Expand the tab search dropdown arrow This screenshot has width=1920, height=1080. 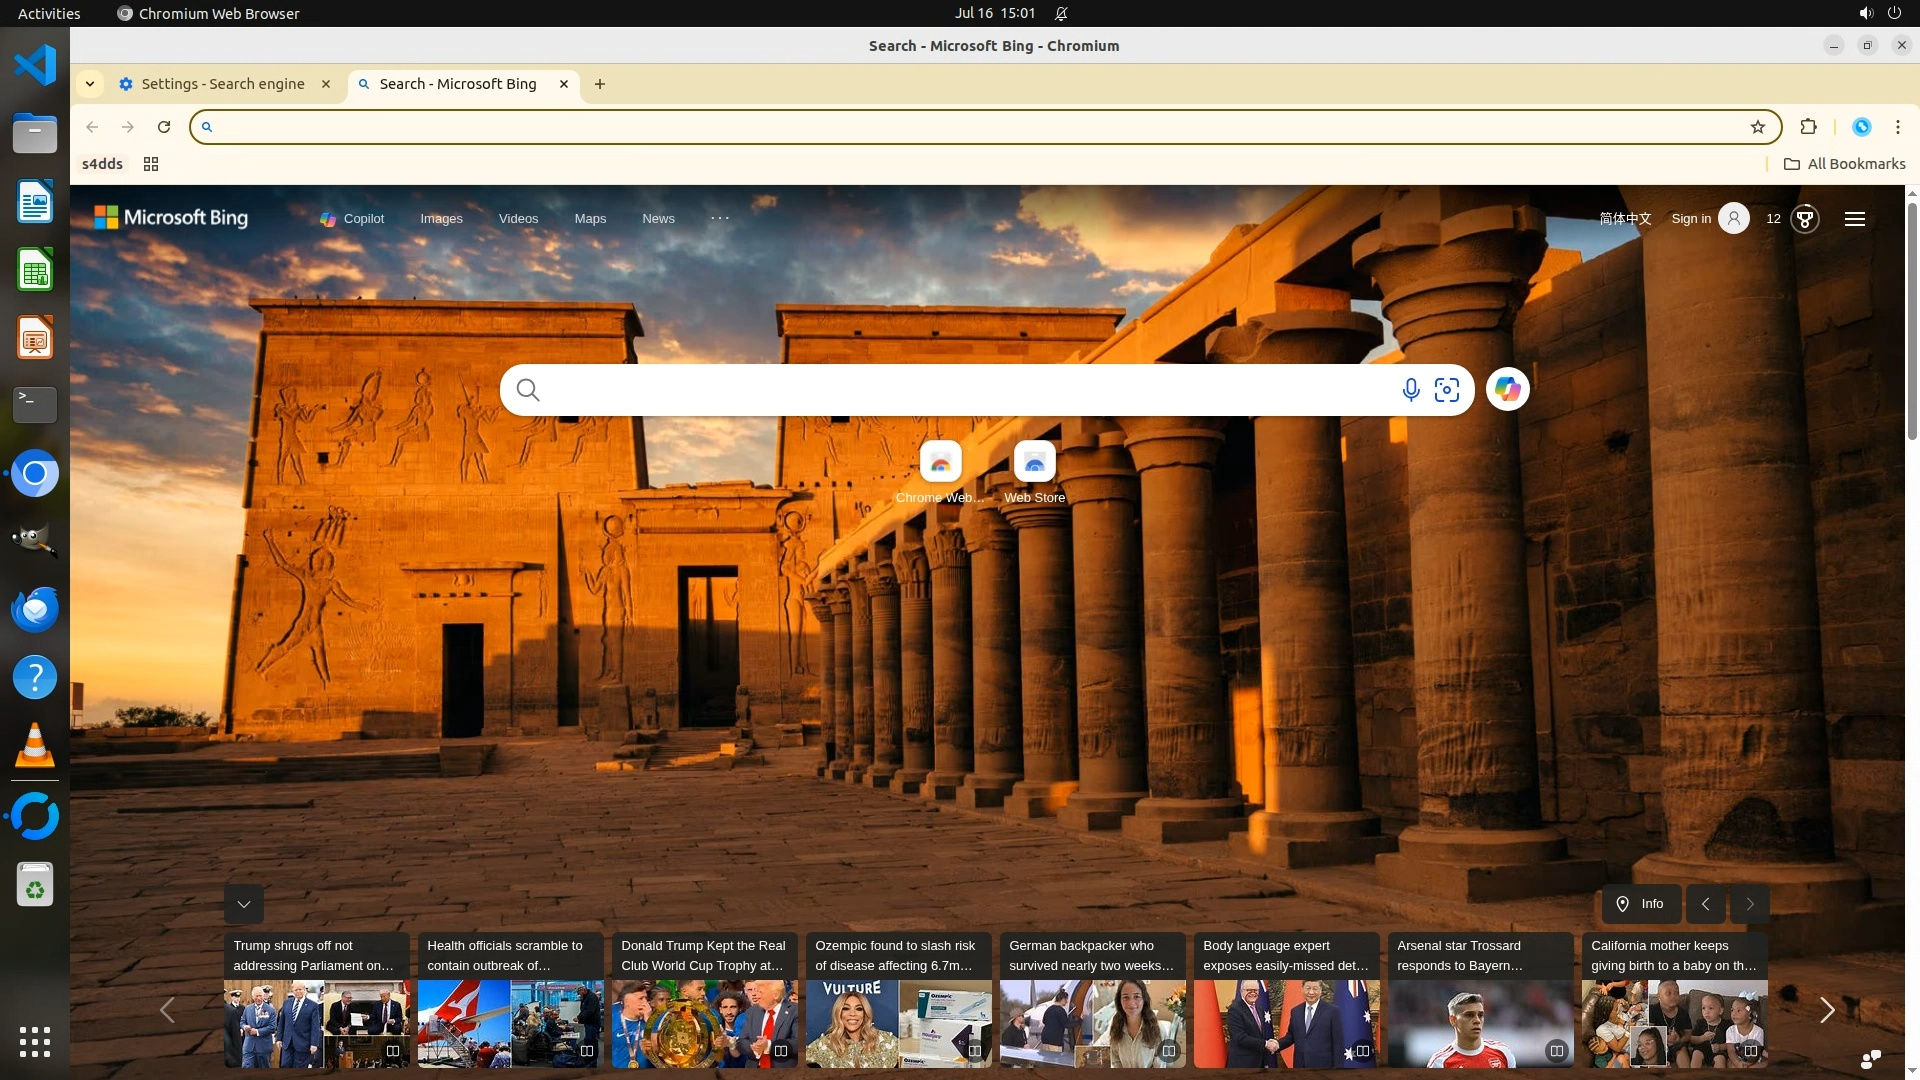(x=90, y=84)
